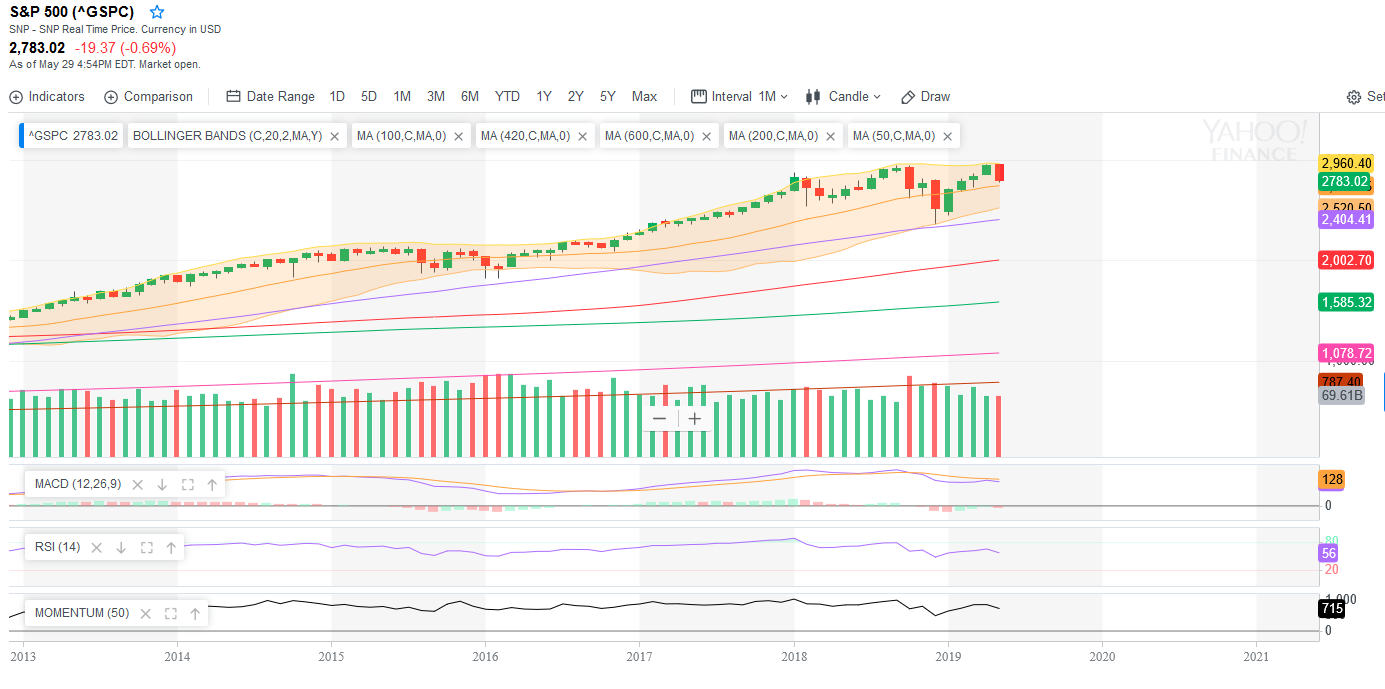This screenshot has width=1385, height=689.
Task: Open the Candle chart type dropdown
Action: [843, 97]
